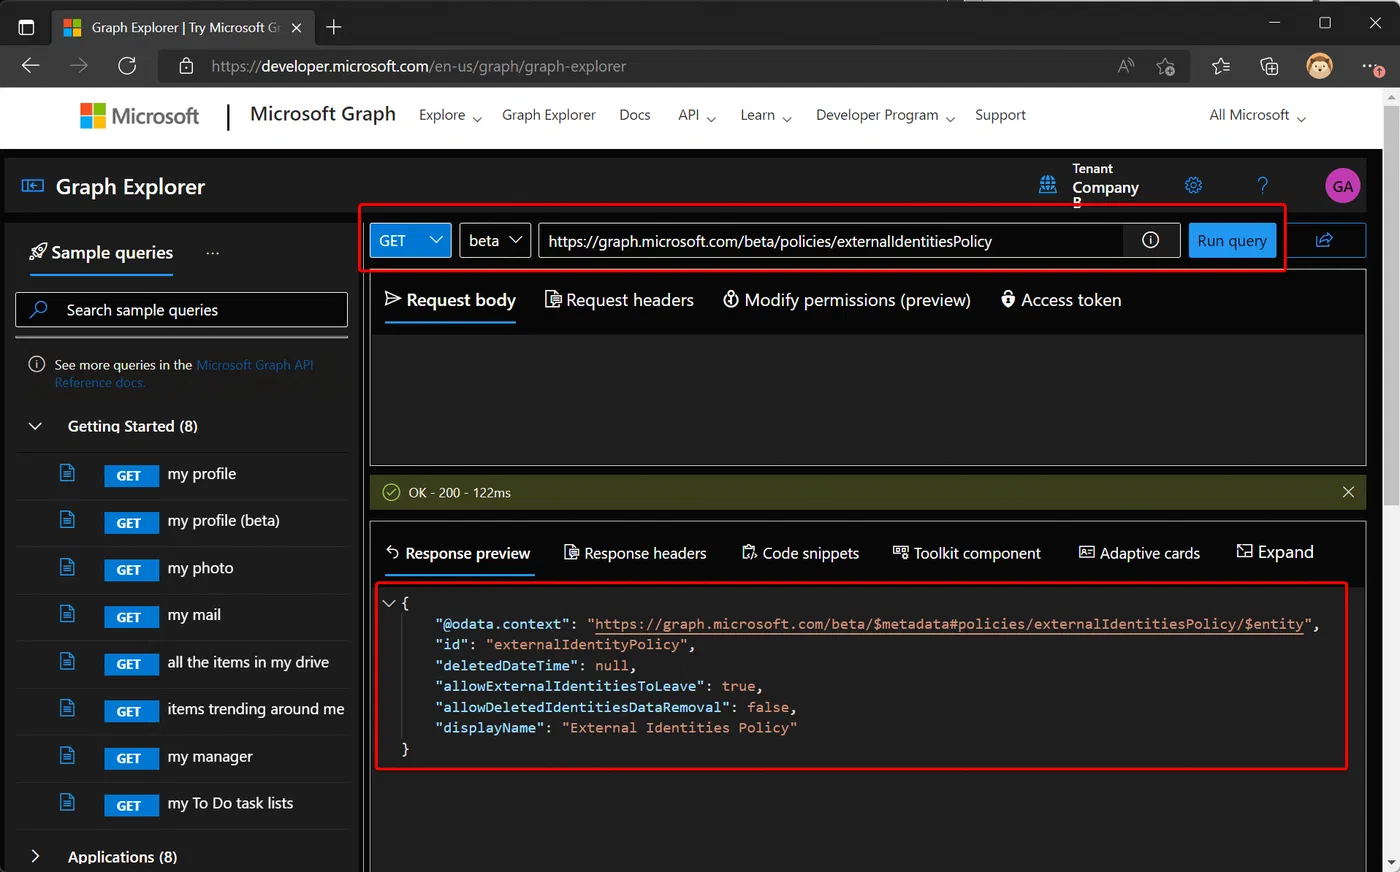
Task: Open the help question mark icon
Action: point(1262,185)
